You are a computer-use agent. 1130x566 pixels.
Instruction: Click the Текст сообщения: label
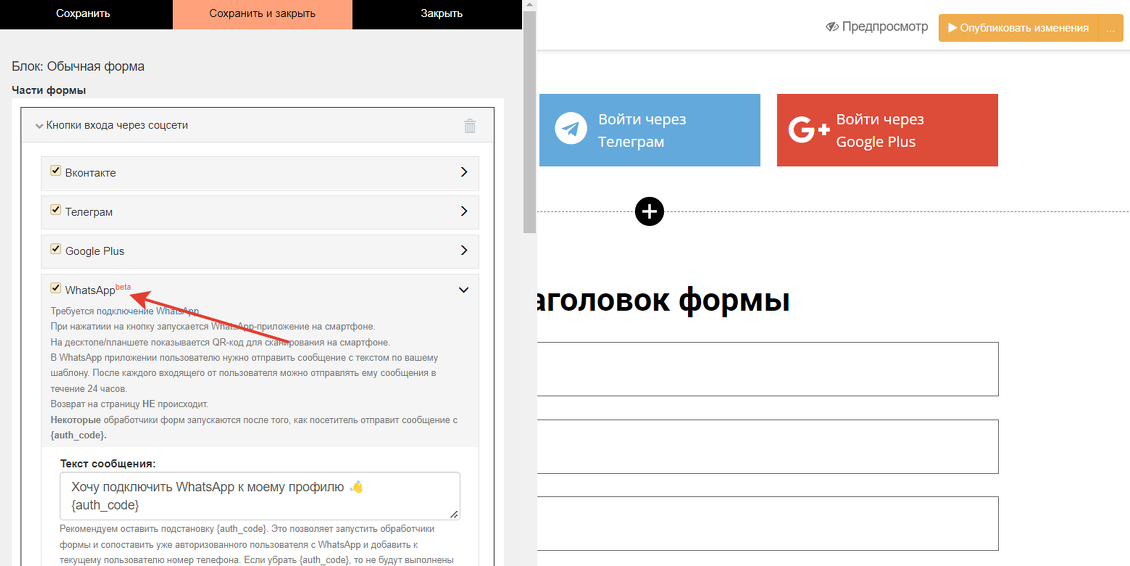click(108, 463)
